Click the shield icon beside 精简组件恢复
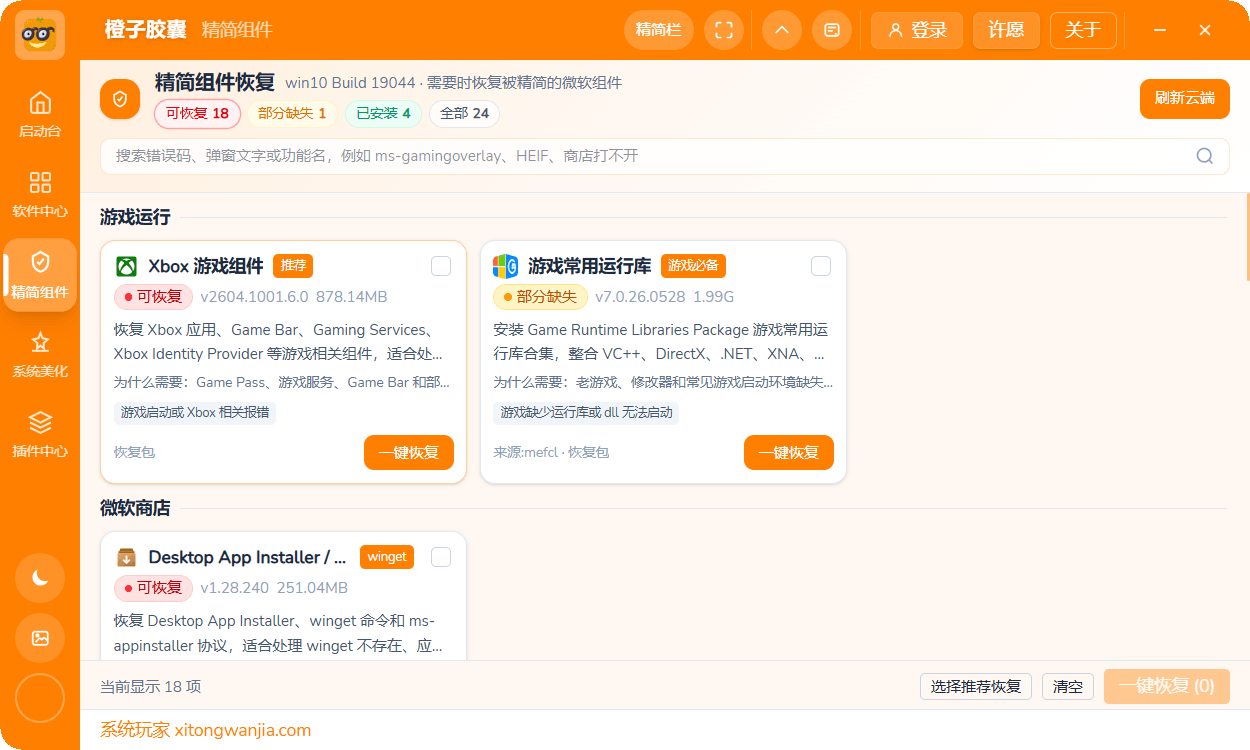The image size is (1250, 750). point(120,99)
